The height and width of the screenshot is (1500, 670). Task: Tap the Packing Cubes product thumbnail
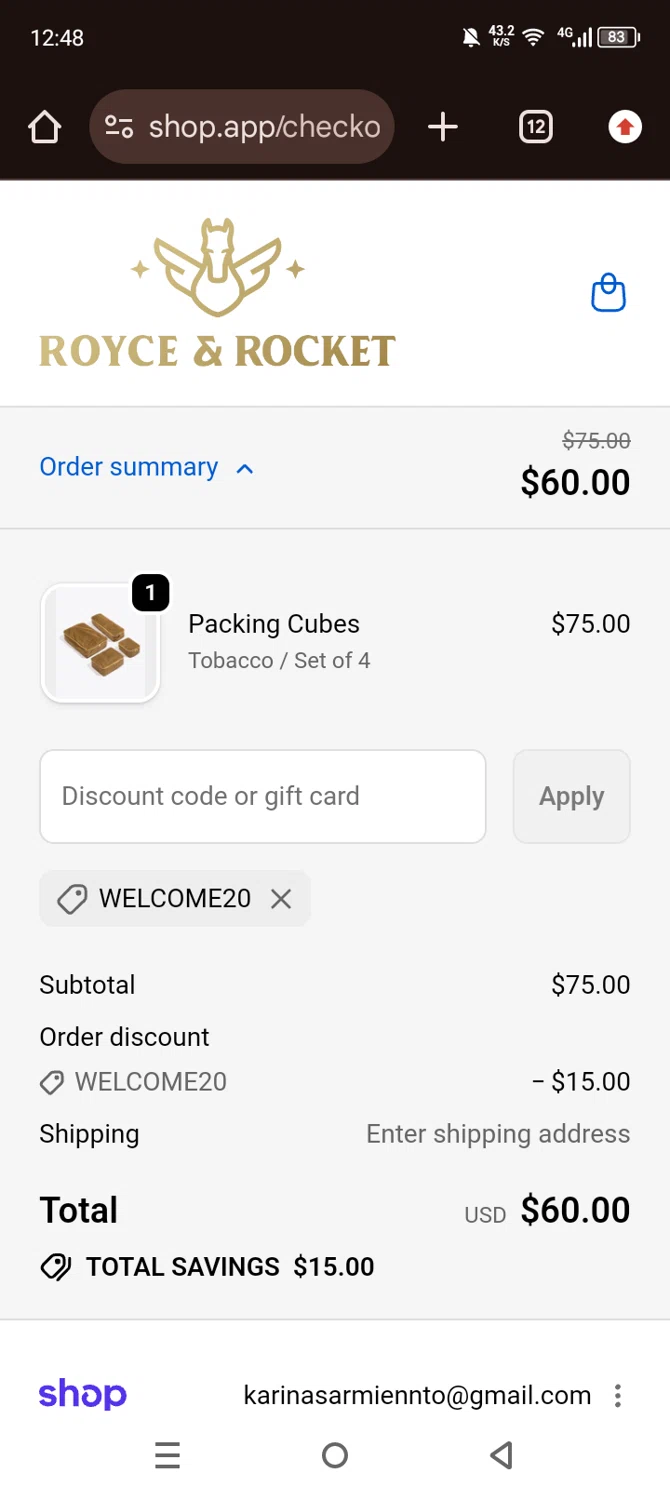pos(100,643)
